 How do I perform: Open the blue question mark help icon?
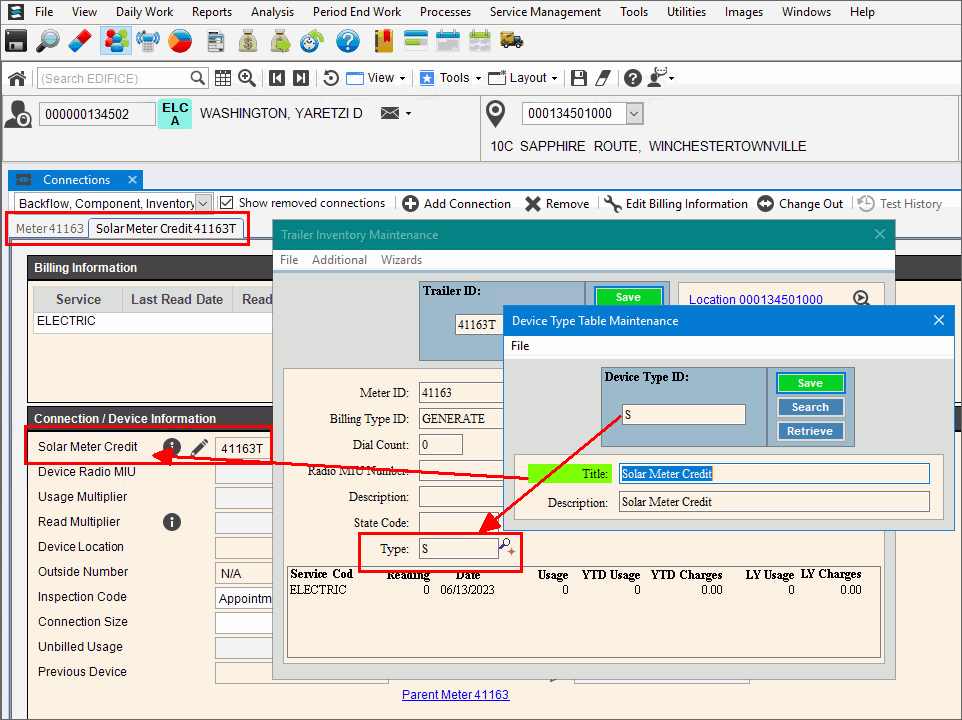click(348, 42)
